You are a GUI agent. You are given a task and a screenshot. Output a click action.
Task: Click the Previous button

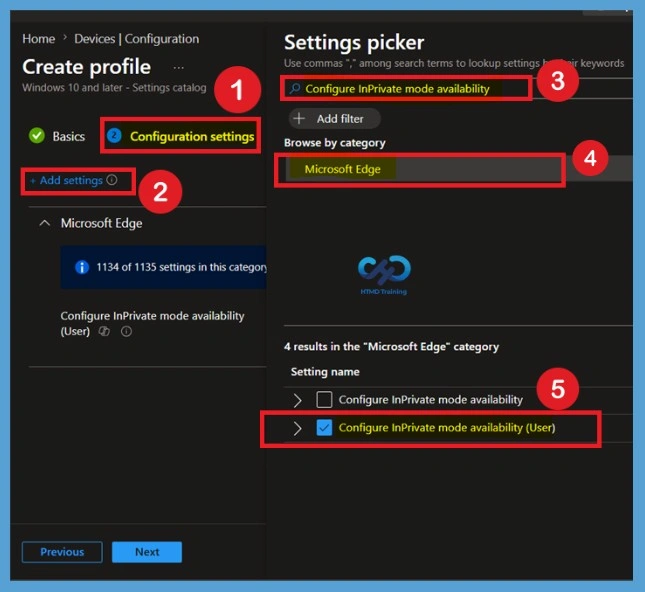(62, 552)
